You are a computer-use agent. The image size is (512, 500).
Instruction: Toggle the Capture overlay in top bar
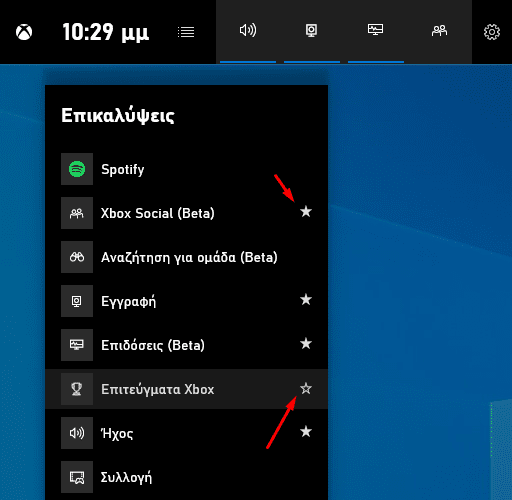tap(312, 31)
